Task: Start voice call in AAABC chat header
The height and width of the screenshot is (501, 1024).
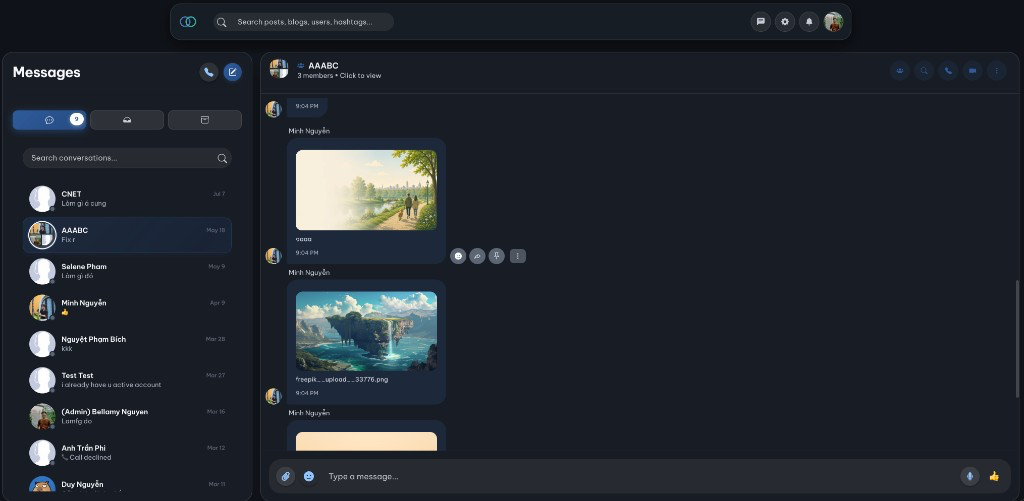Action: coord(948,71)
